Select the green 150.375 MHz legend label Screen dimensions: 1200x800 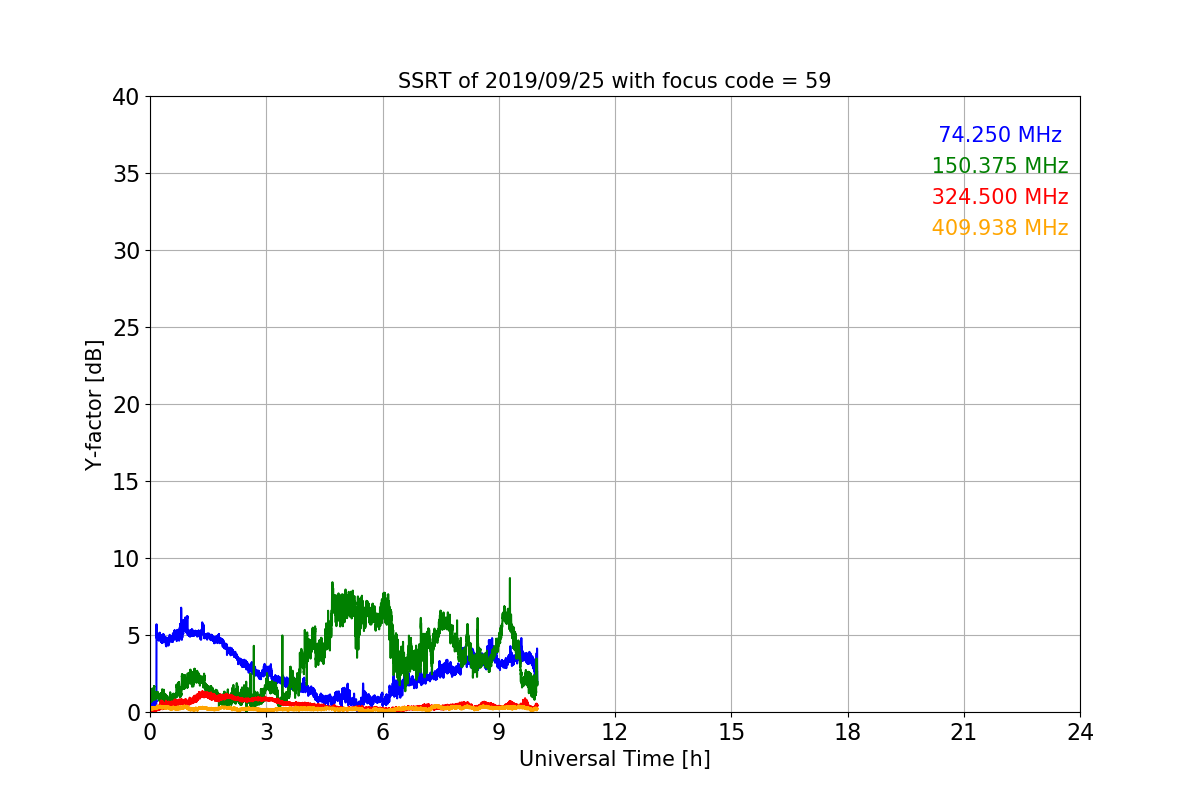(1000, 166)
